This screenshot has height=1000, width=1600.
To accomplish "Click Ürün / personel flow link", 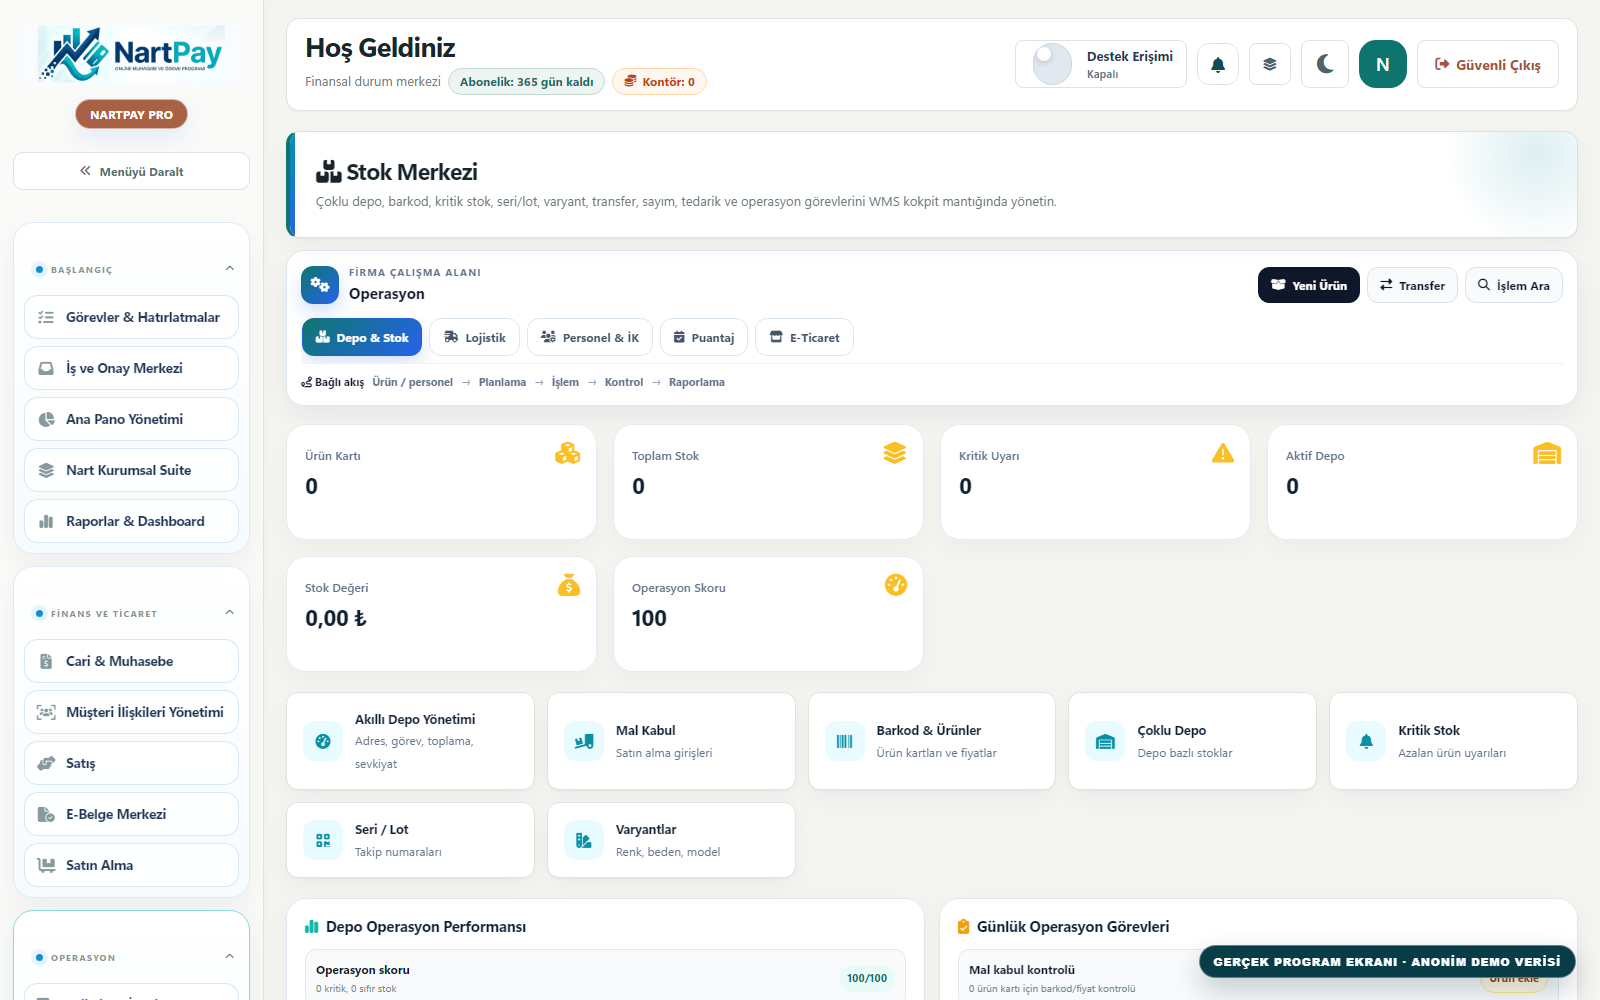I will click(412, 382).
